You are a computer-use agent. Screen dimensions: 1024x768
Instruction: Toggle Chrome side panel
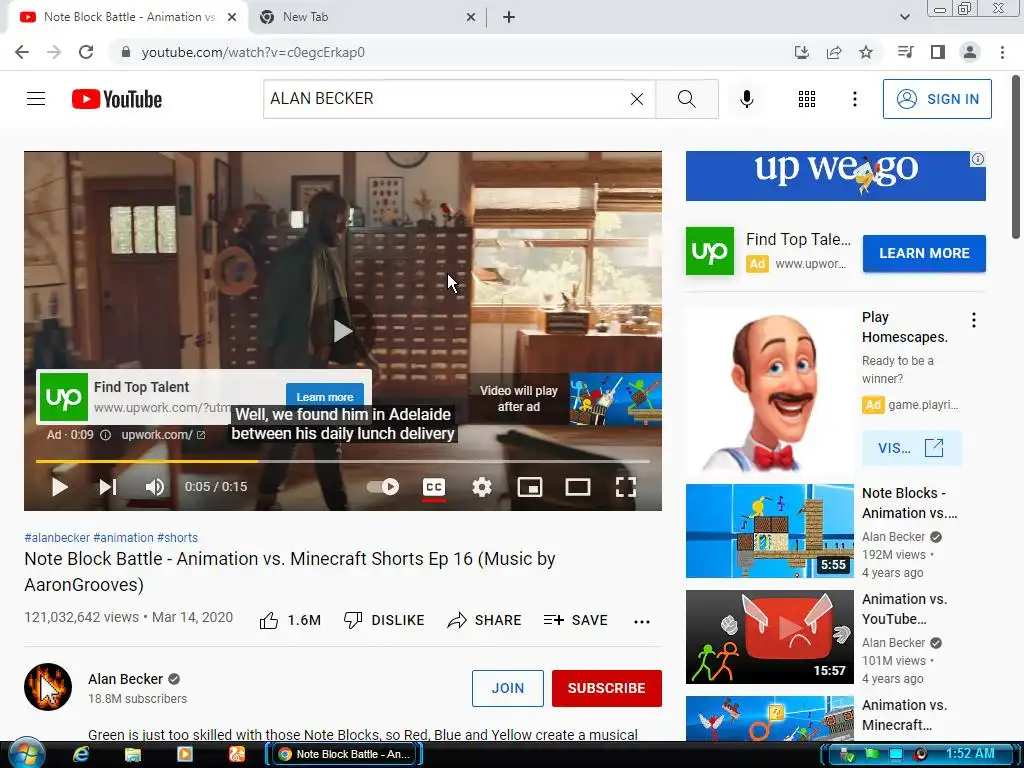[938, 52]
